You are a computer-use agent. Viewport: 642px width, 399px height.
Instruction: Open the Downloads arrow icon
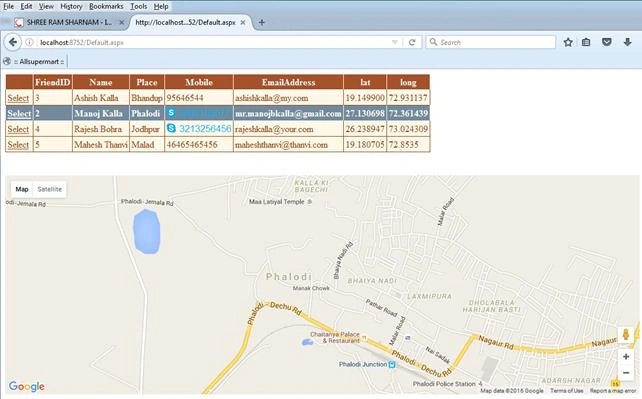627,42
